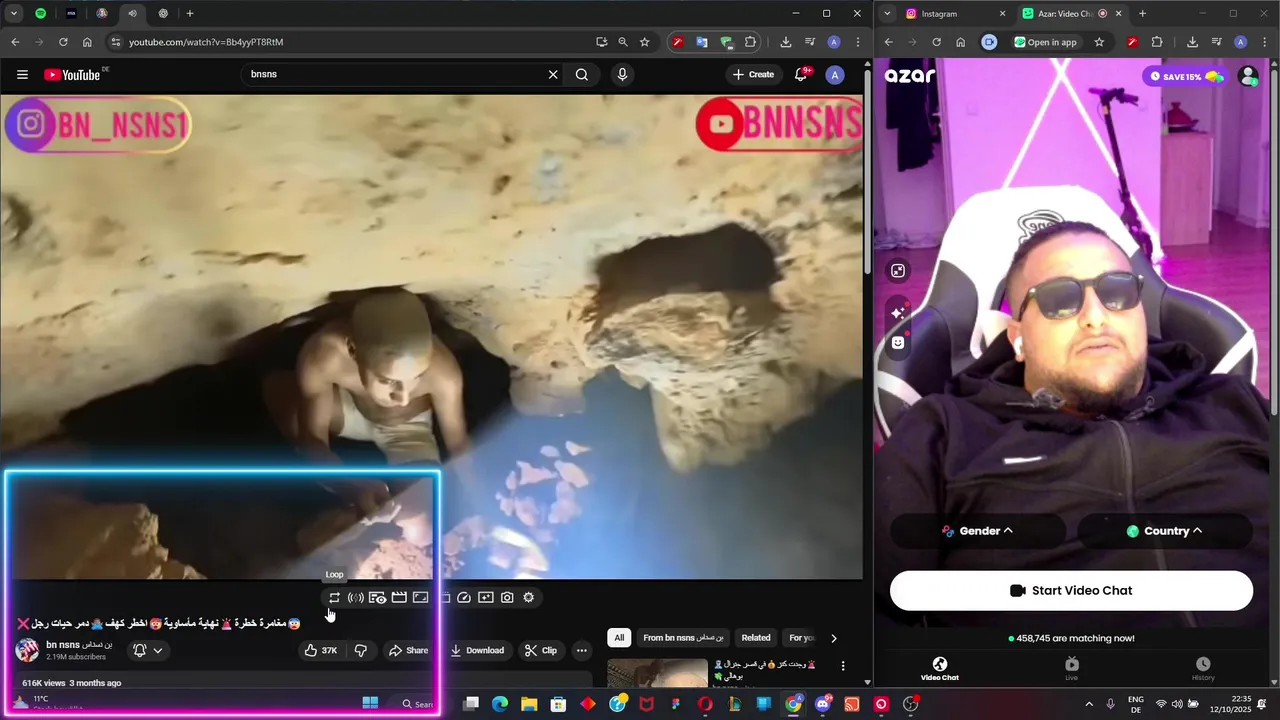Open the Azar History tab
Viewport: 1280px width, 720px height.
coord(1203,669)
